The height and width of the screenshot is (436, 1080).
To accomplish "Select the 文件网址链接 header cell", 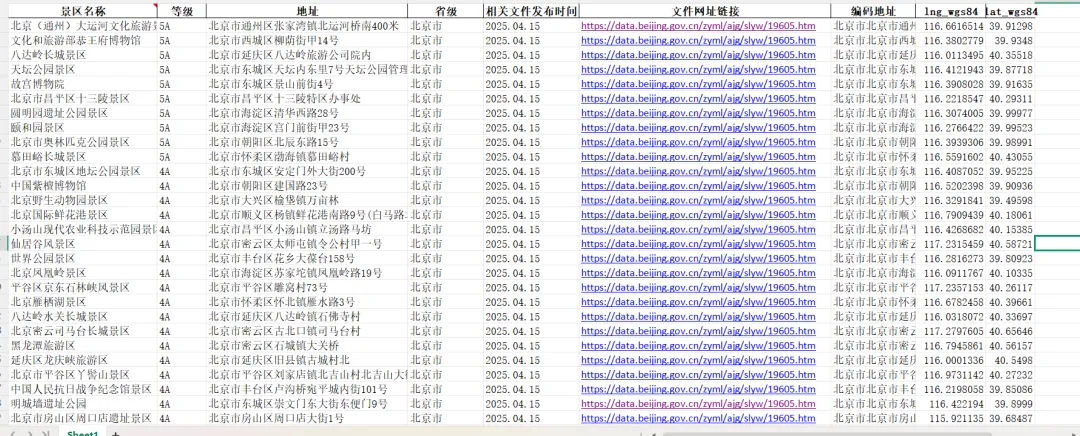I will click(x=705, y=12).
